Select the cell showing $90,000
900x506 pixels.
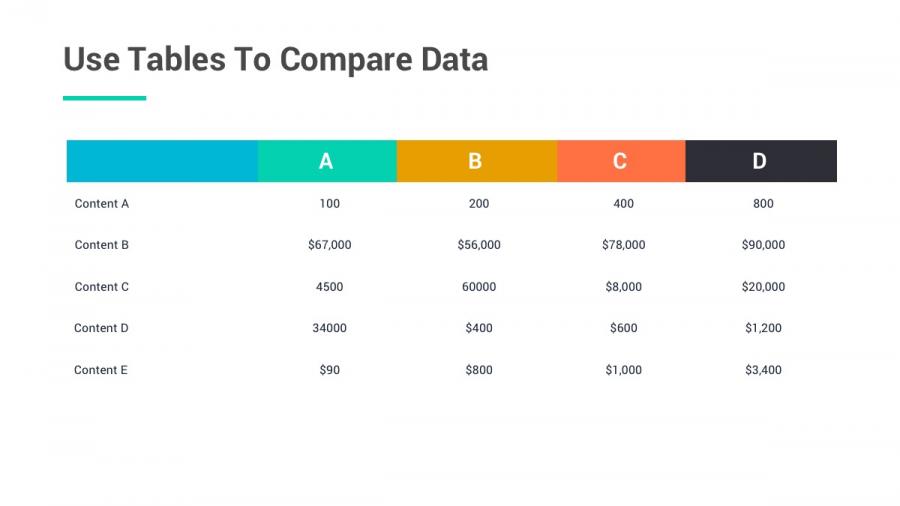click(x=764, y=245)
